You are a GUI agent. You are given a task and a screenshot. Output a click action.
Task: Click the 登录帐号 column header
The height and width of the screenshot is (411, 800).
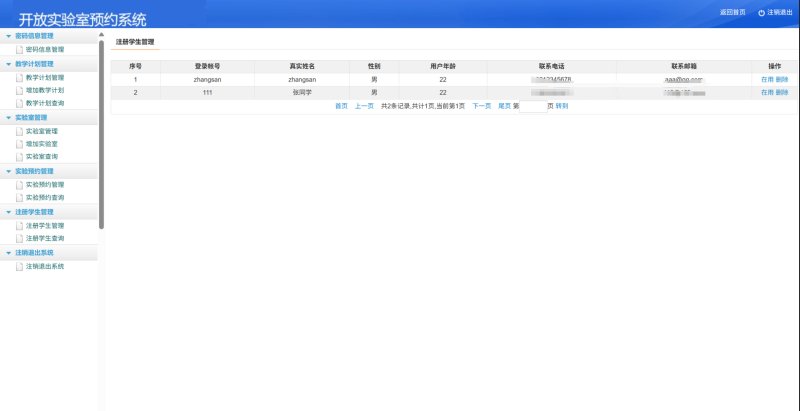click(207, 67)
